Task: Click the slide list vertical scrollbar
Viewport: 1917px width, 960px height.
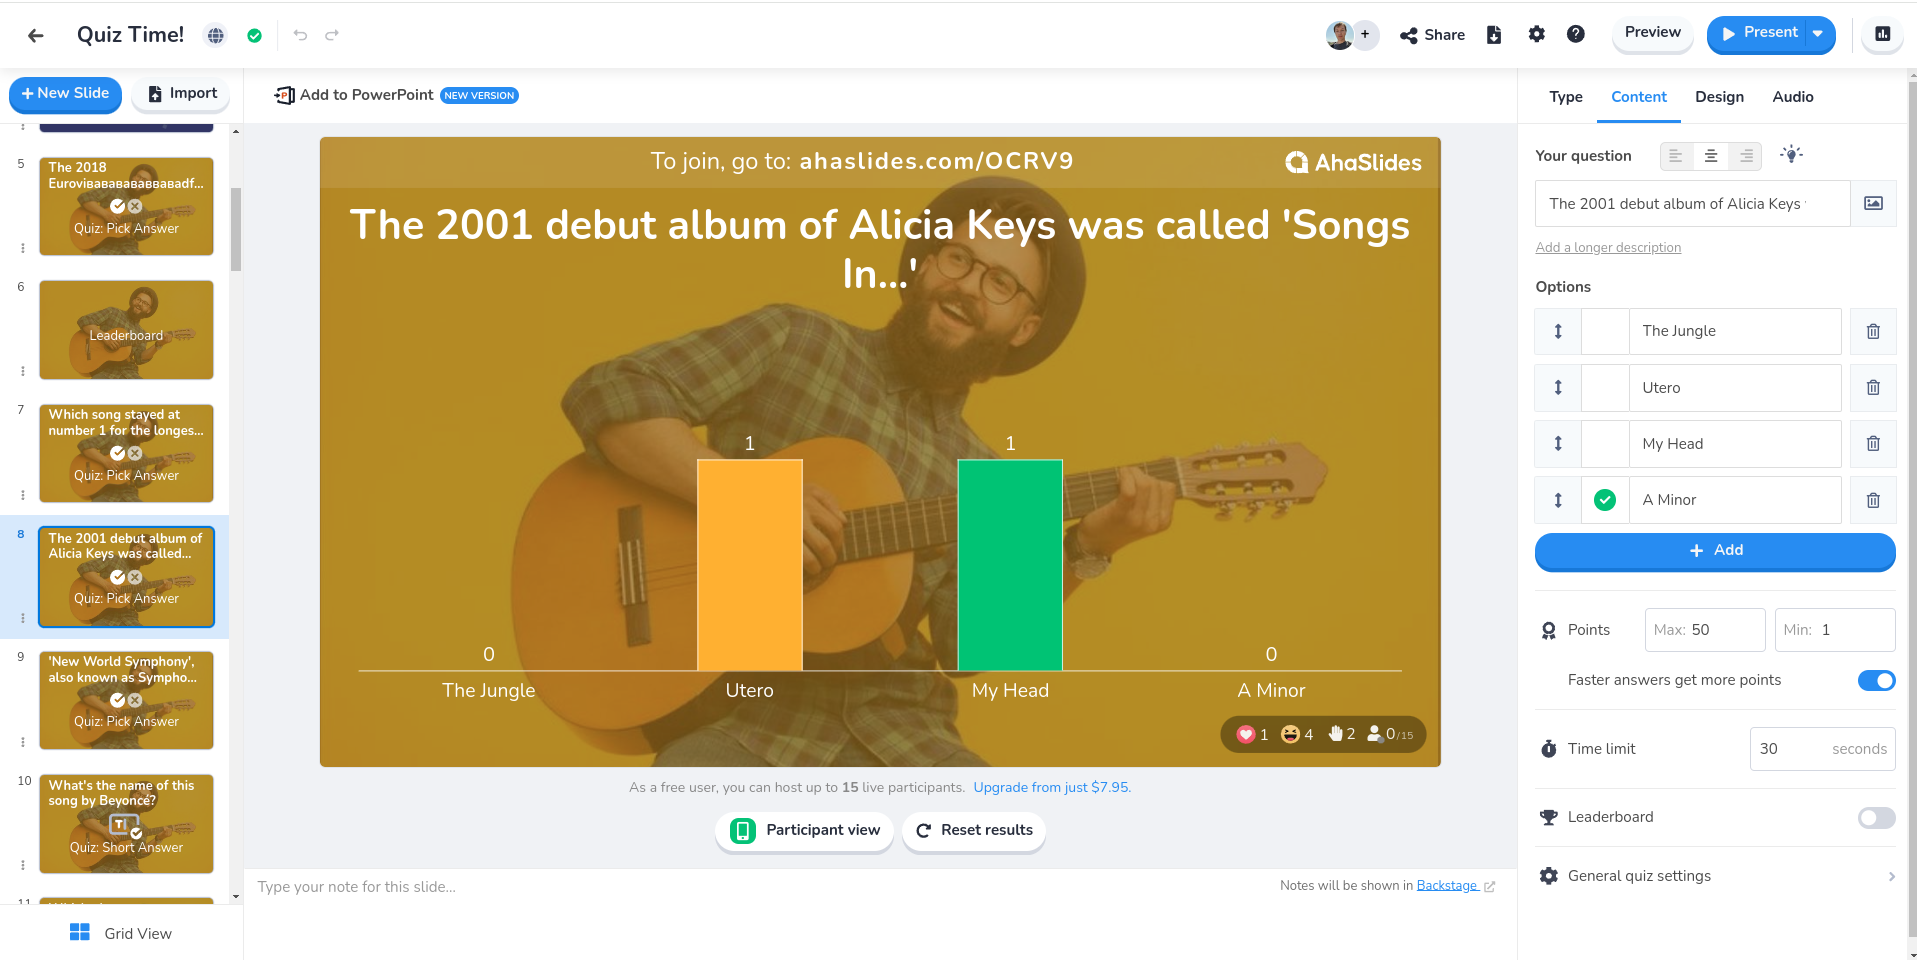Action: click(x=236, y=230)
